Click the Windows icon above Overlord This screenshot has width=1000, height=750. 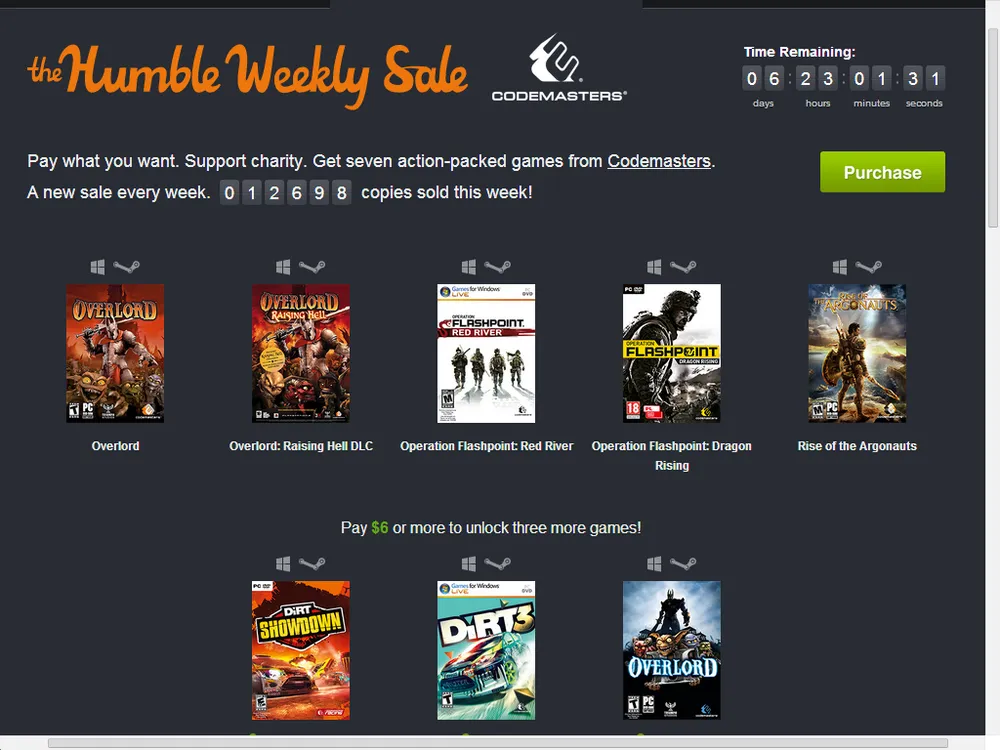tap(98, 267)
